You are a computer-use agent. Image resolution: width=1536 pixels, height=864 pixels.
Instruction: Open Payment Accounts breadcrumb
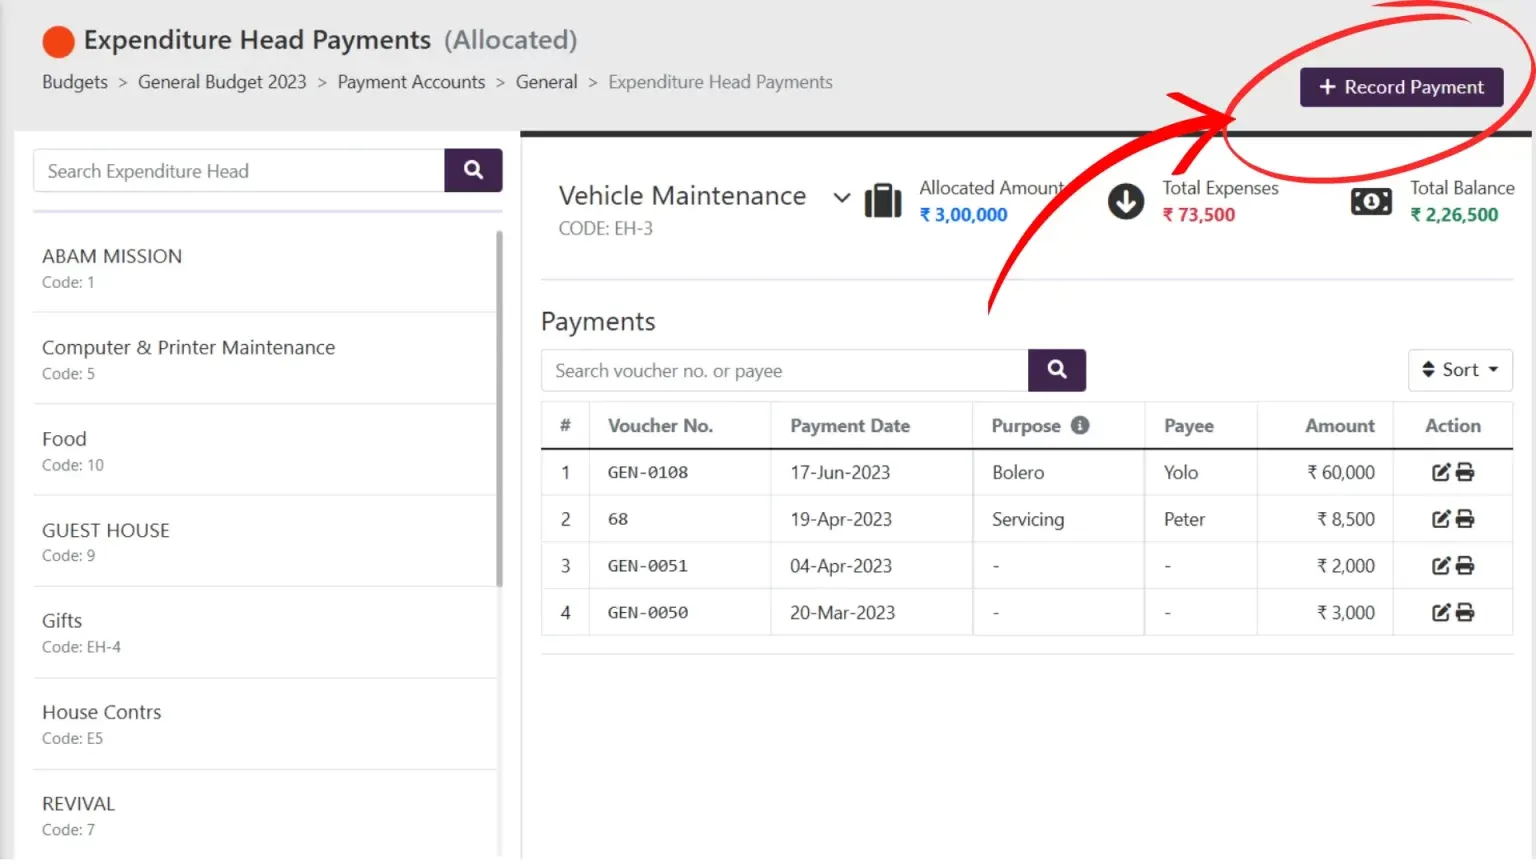tap(411, 82)
